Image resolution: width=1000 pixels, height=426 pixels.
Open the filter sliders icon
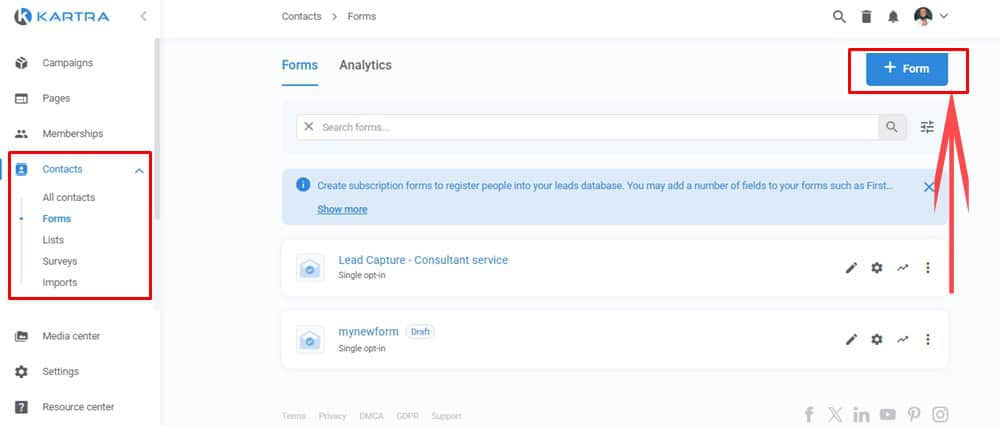[x=927, y=127]
